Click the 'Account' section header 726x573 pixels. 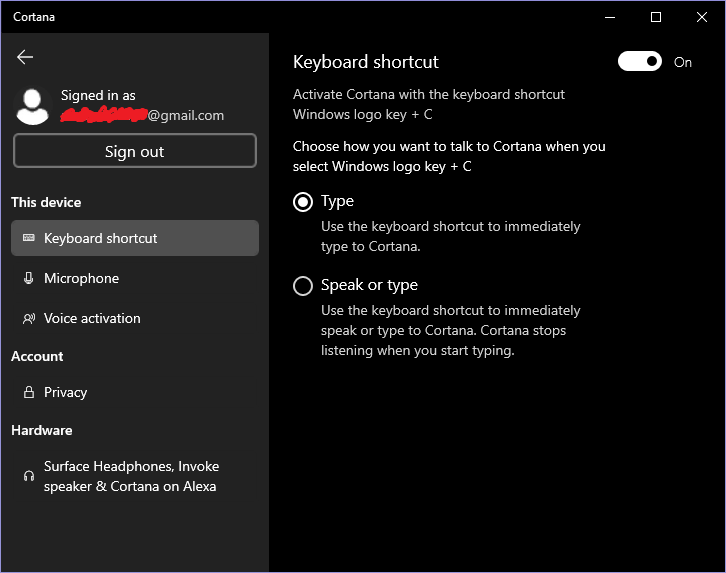[x=37, y=356]
